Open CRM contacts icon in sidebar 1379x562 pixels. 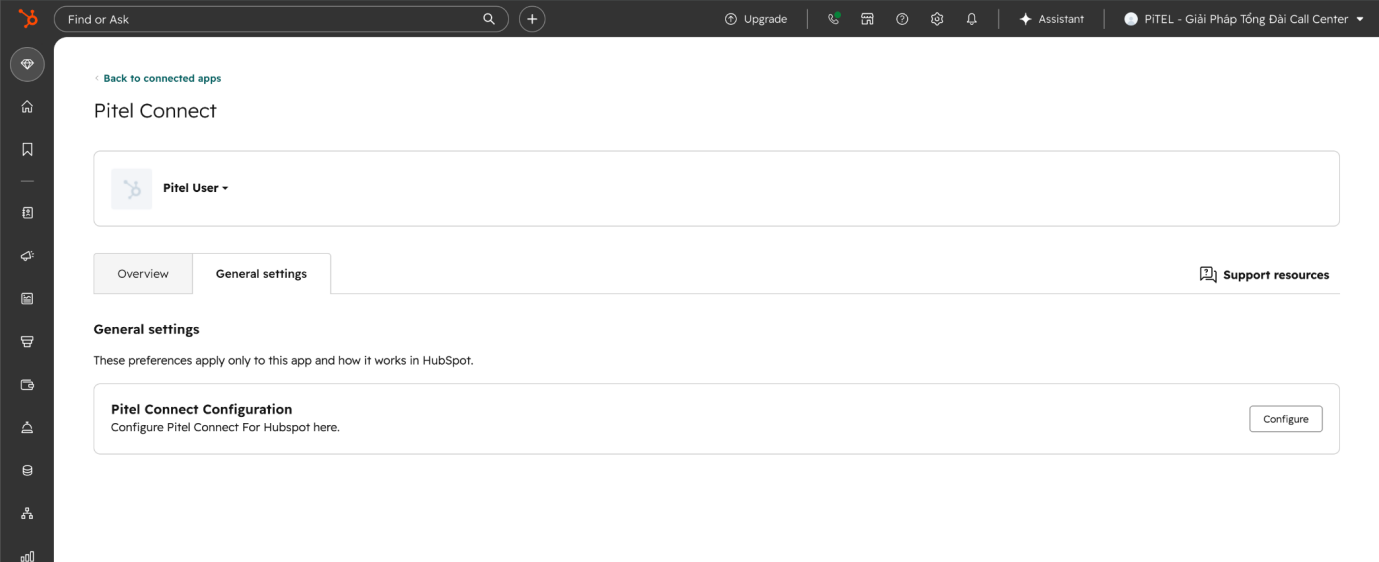[27, 213]
